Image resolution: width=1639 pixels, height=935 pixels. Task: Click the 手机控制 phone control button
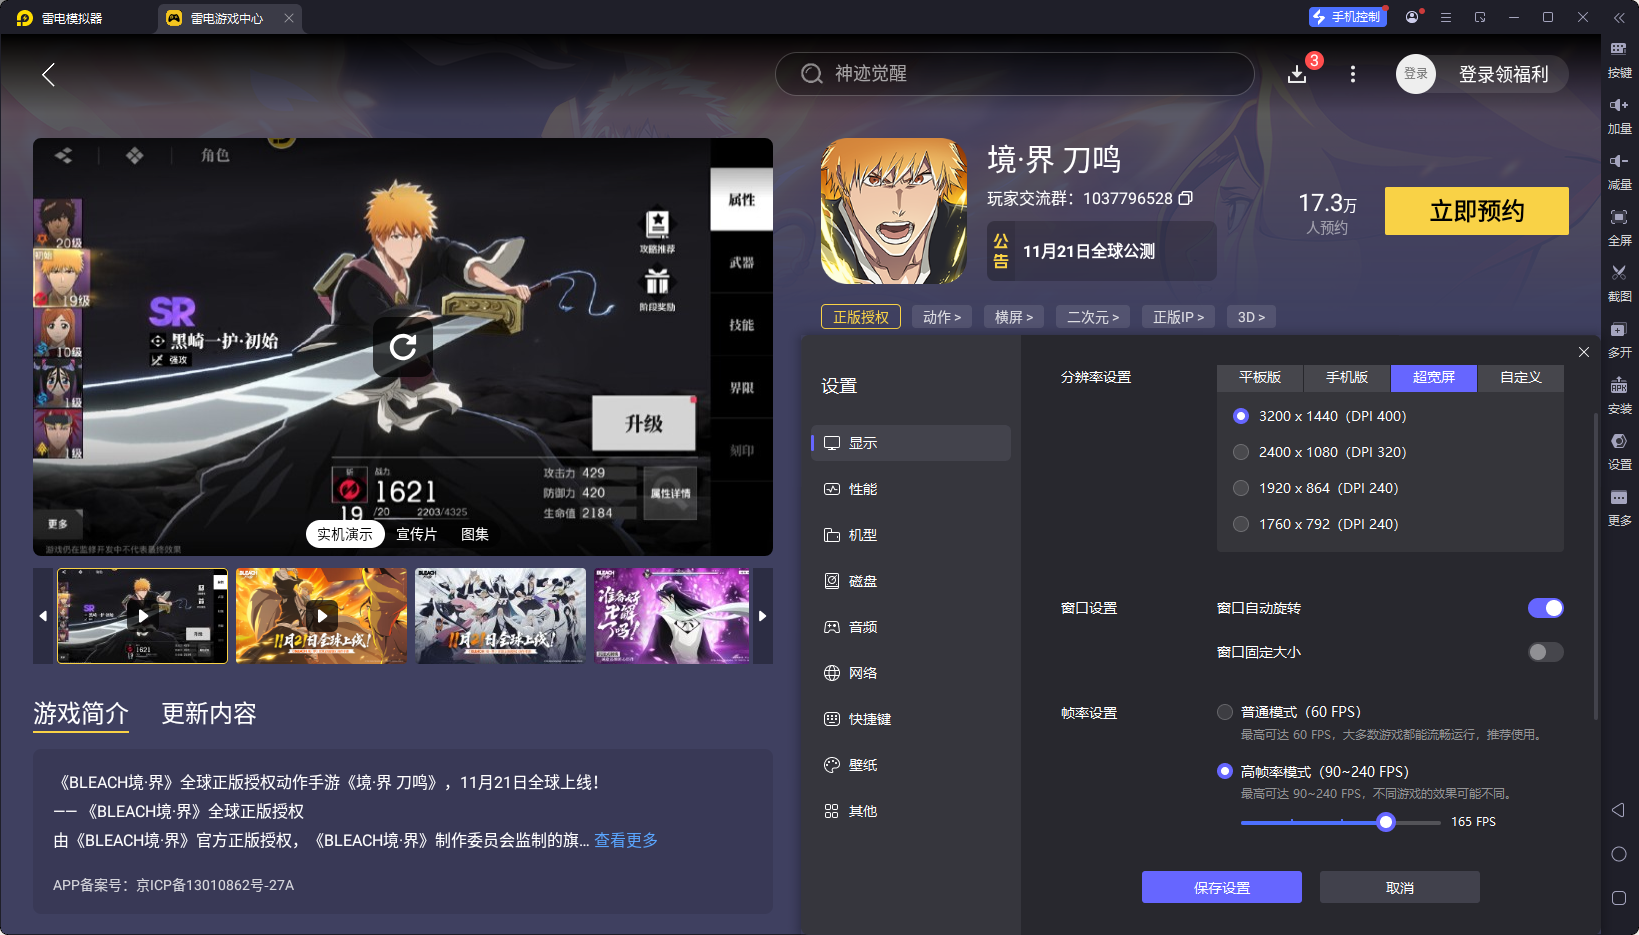1347,17
